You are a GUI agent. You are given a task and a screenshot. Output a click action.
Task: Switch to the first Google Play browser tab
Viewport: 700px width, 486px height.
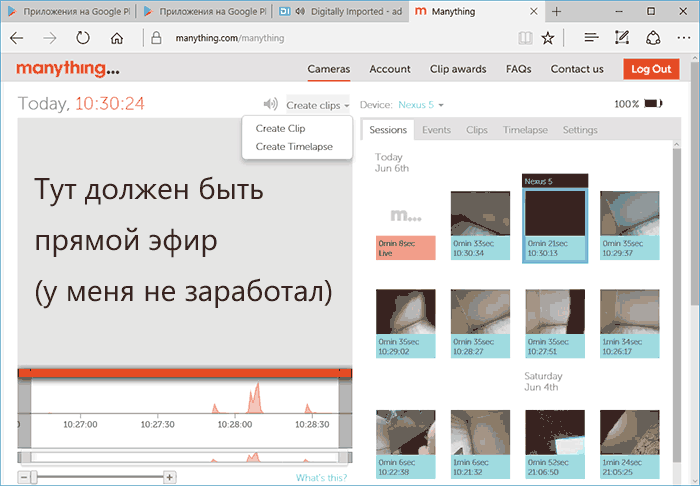[68, 12]
